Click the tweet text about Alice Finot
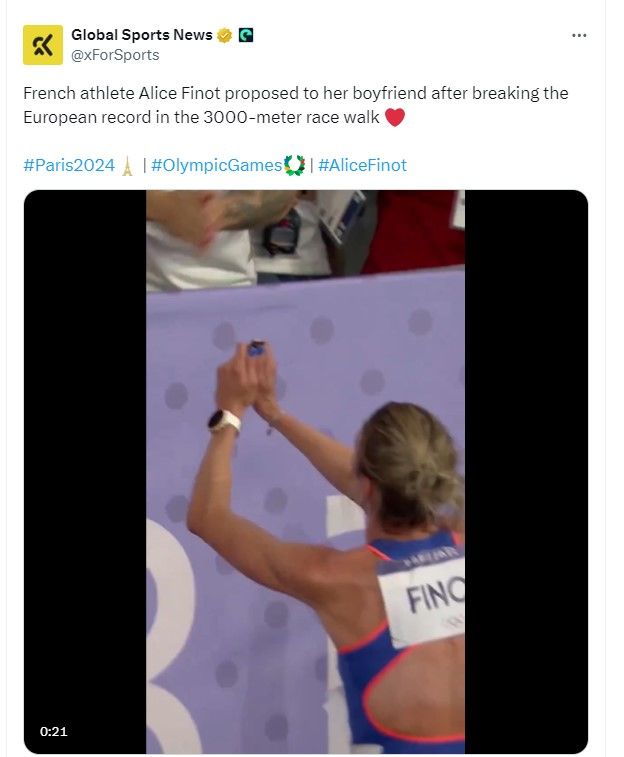624x757 pixels. click(295, 105)
